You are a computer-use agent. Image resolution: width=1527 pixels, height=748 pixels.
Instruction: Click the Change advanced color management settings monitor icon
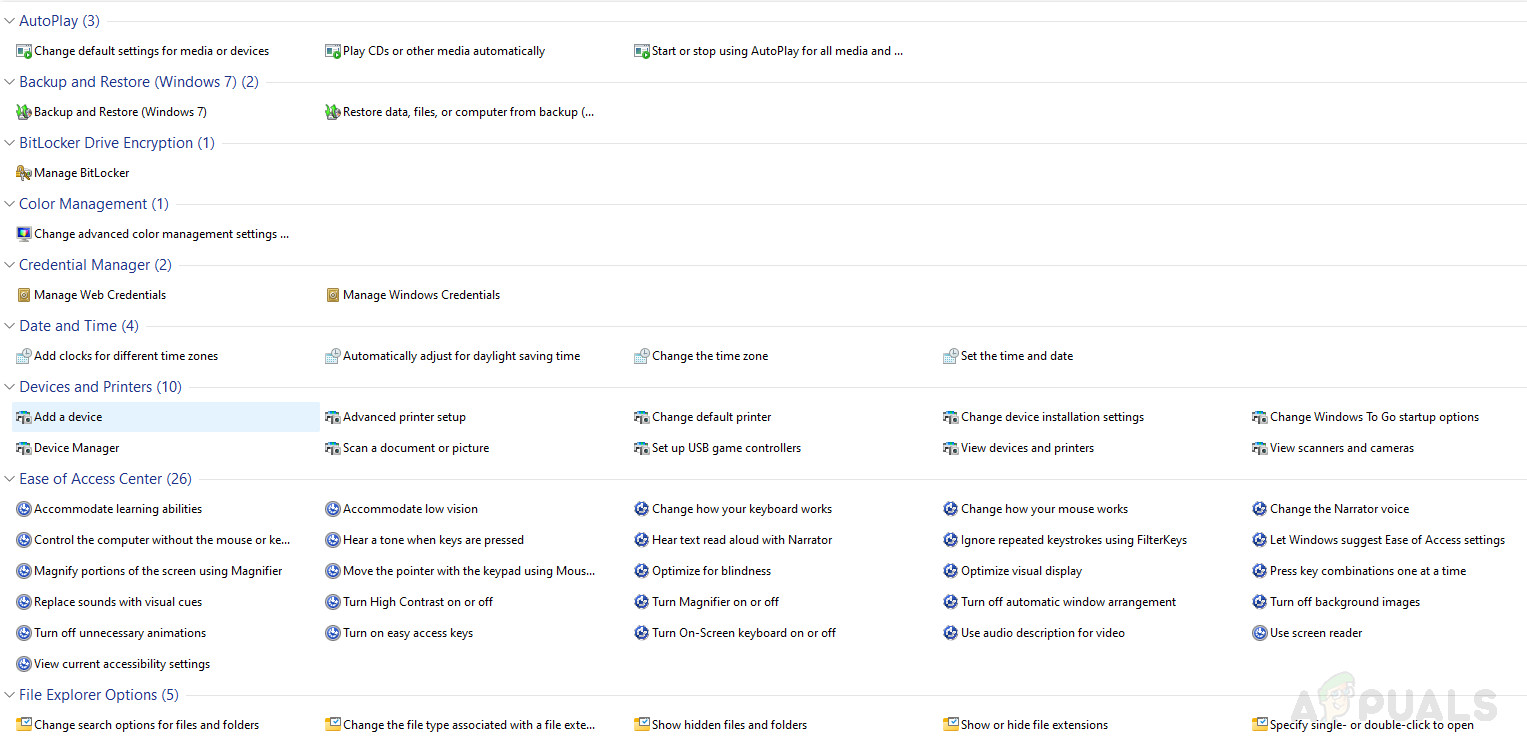coord(24,234)
